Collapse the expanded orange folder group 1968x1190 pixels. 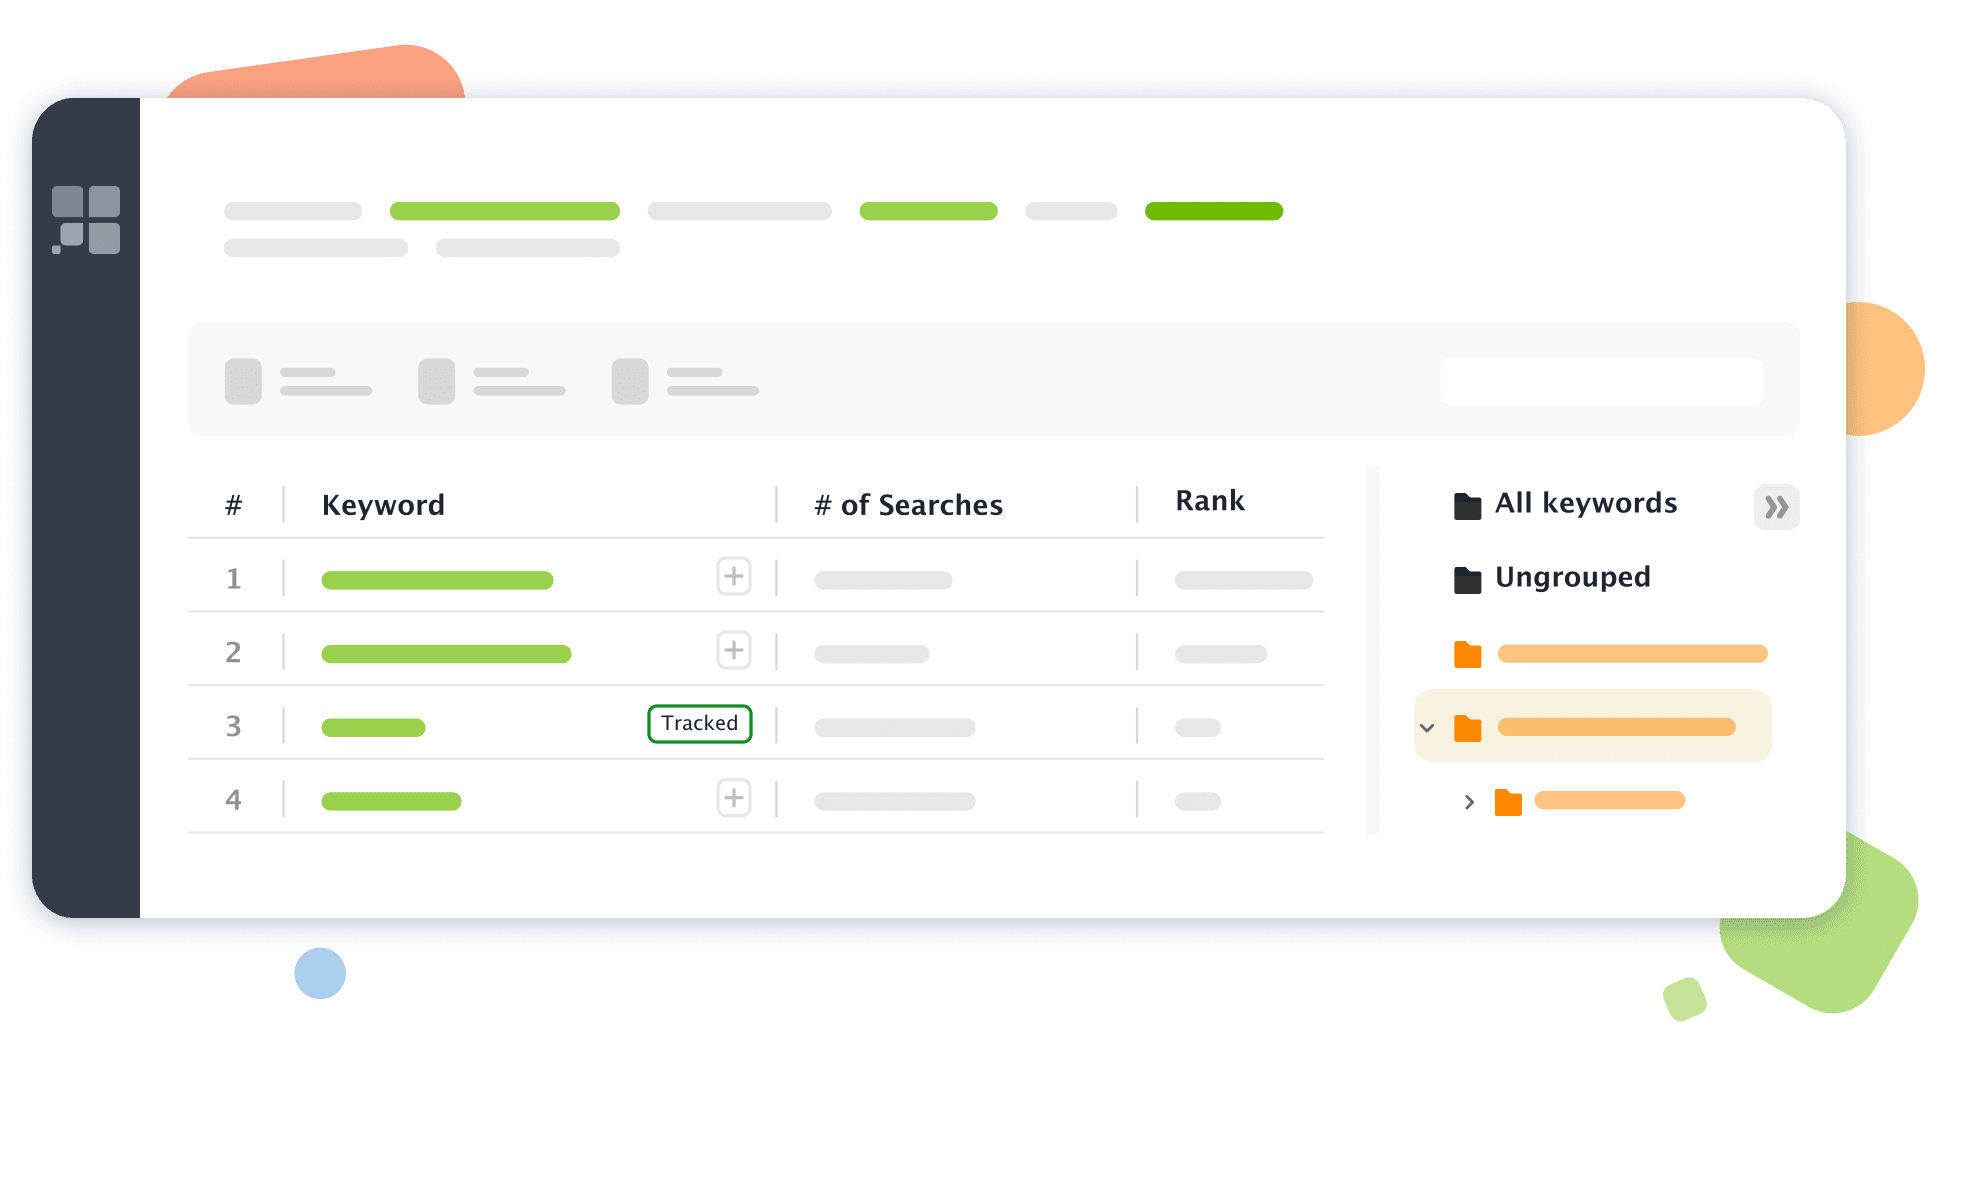tap(1425, 726)
